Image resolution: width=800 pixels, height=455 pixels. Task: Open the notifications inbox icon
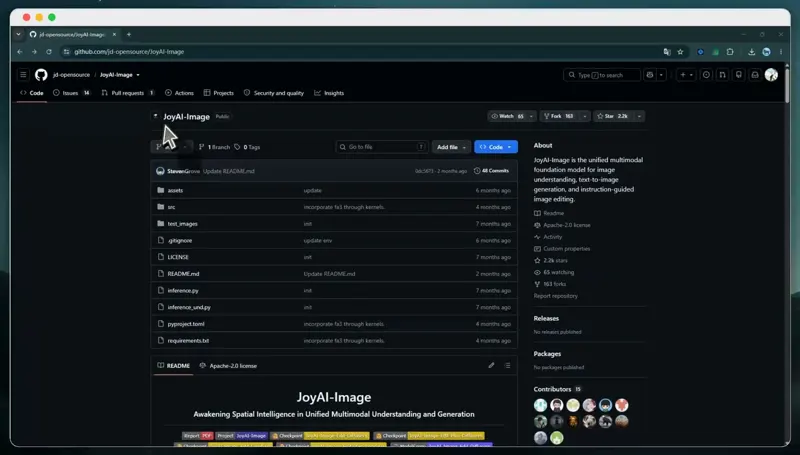click(x=755, y=75)
